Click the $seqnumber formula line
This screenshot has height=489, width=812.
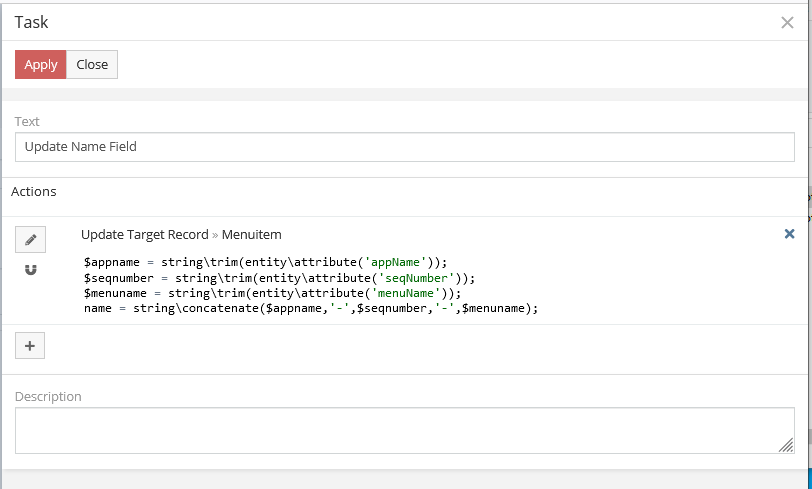pyautogui.click(x=279, y=278)
